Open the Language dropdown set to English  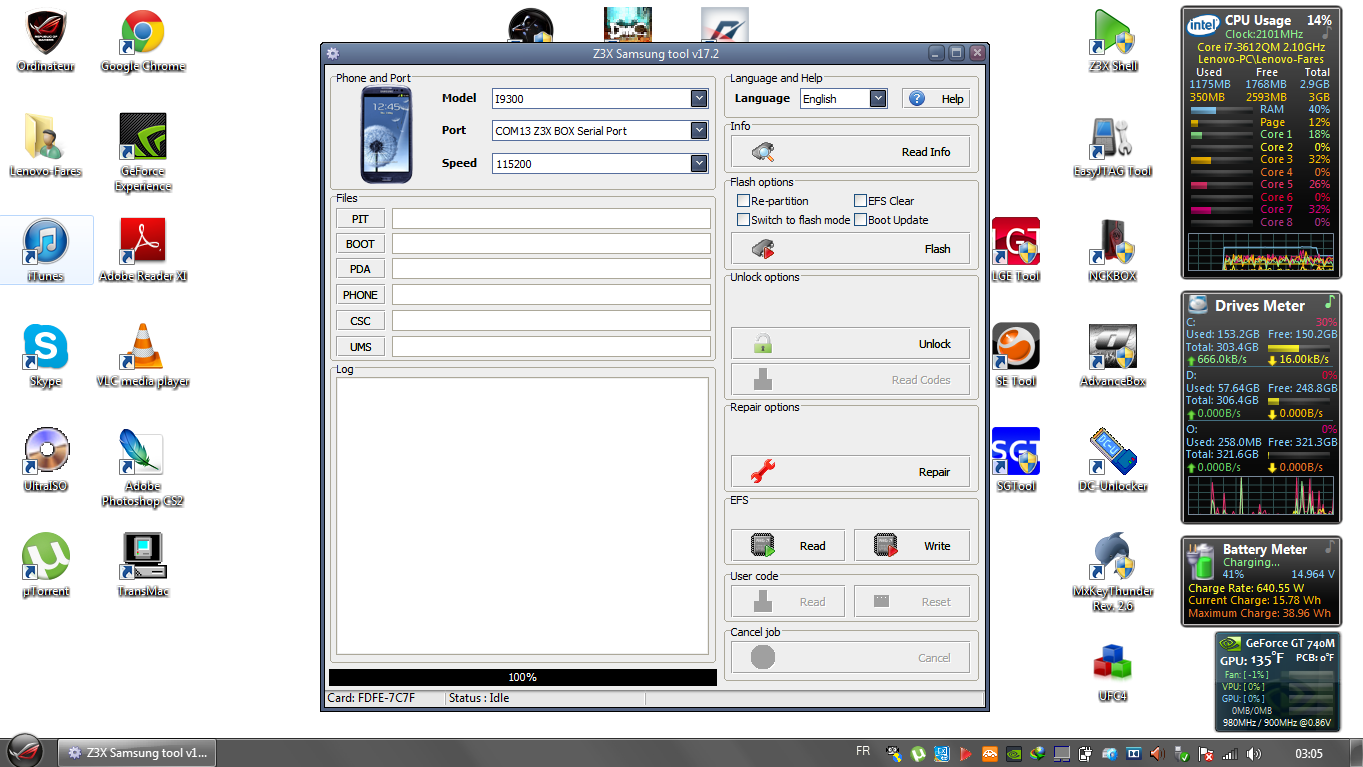pos(878,98)
